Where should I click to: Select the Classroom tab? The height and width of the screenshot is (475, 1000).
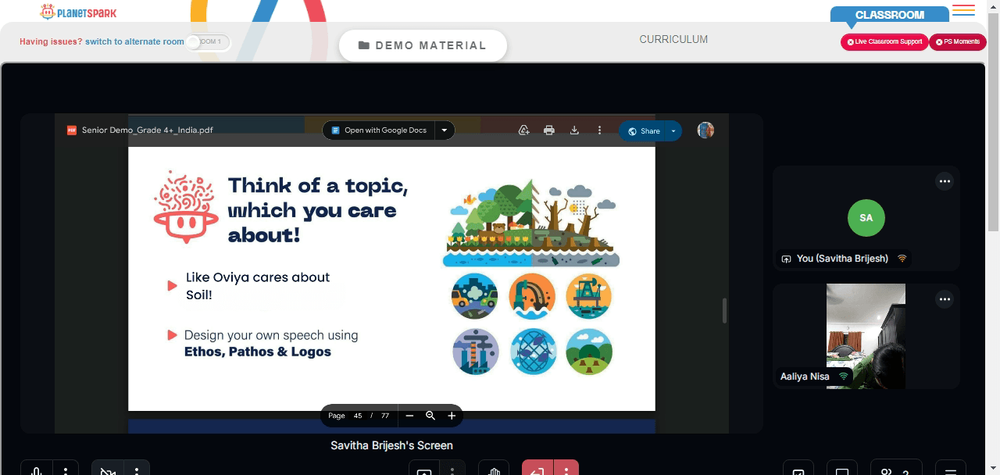889,15
